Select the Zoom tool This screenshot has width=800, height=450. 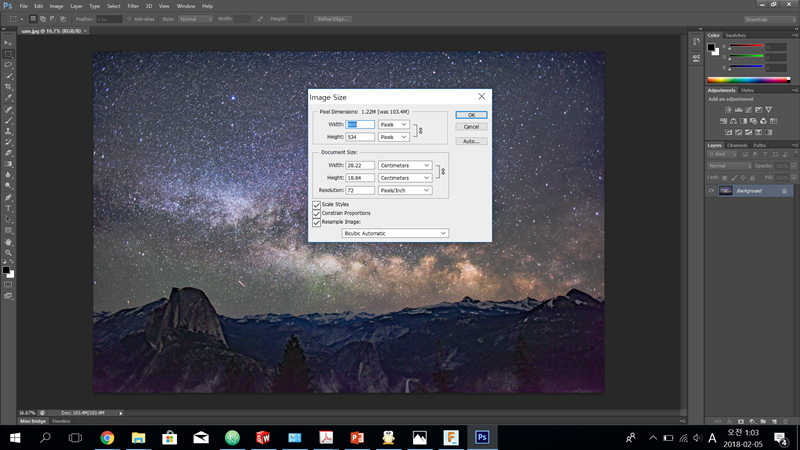tap(8, 253)
